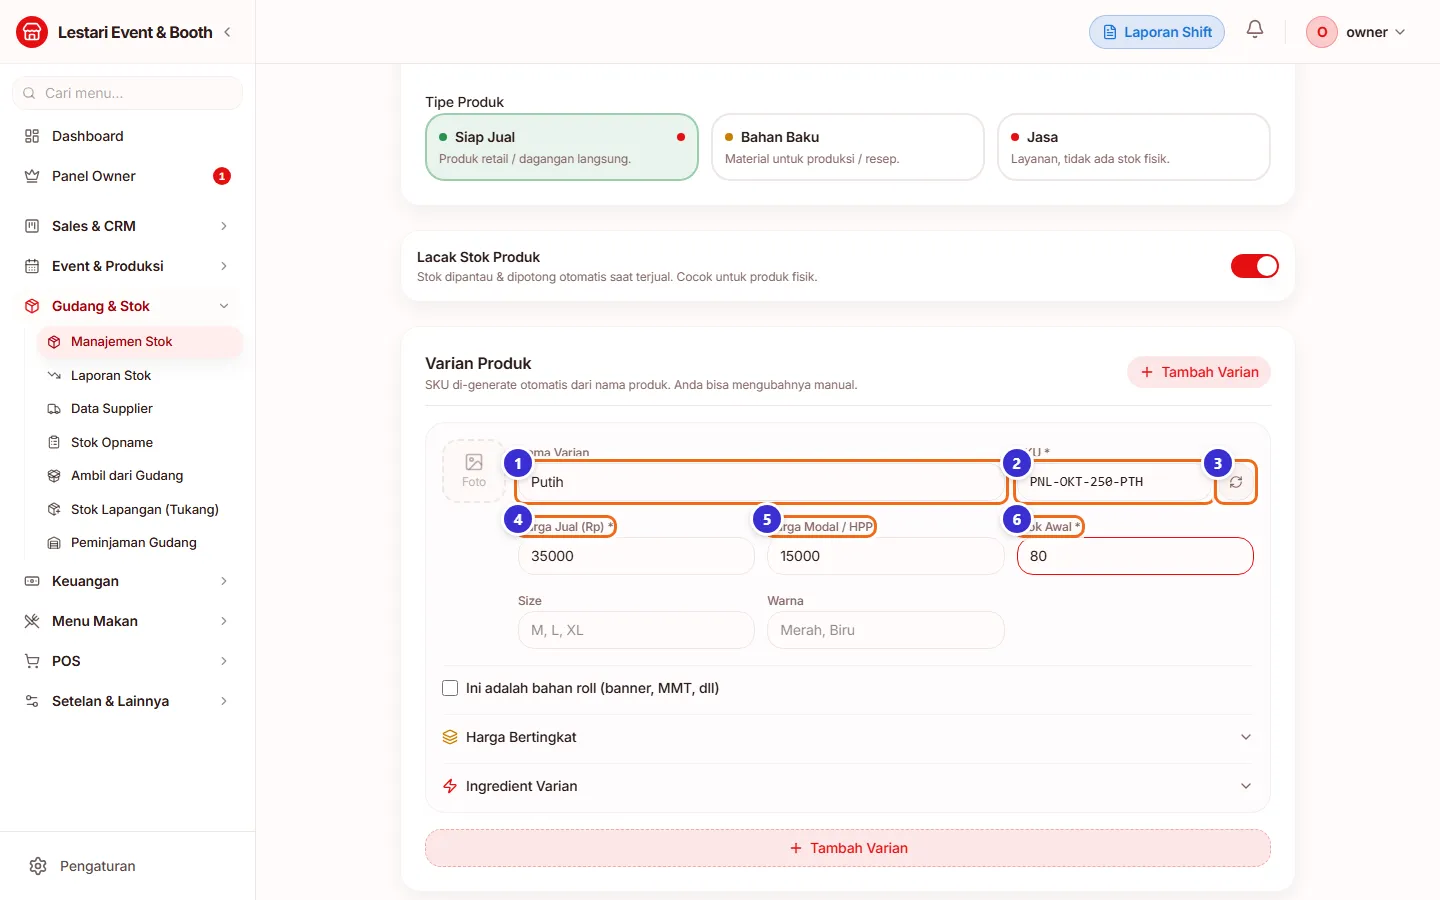Open Data Supplier page
The width and height of the screenshot is (1440, 900).
140,409
